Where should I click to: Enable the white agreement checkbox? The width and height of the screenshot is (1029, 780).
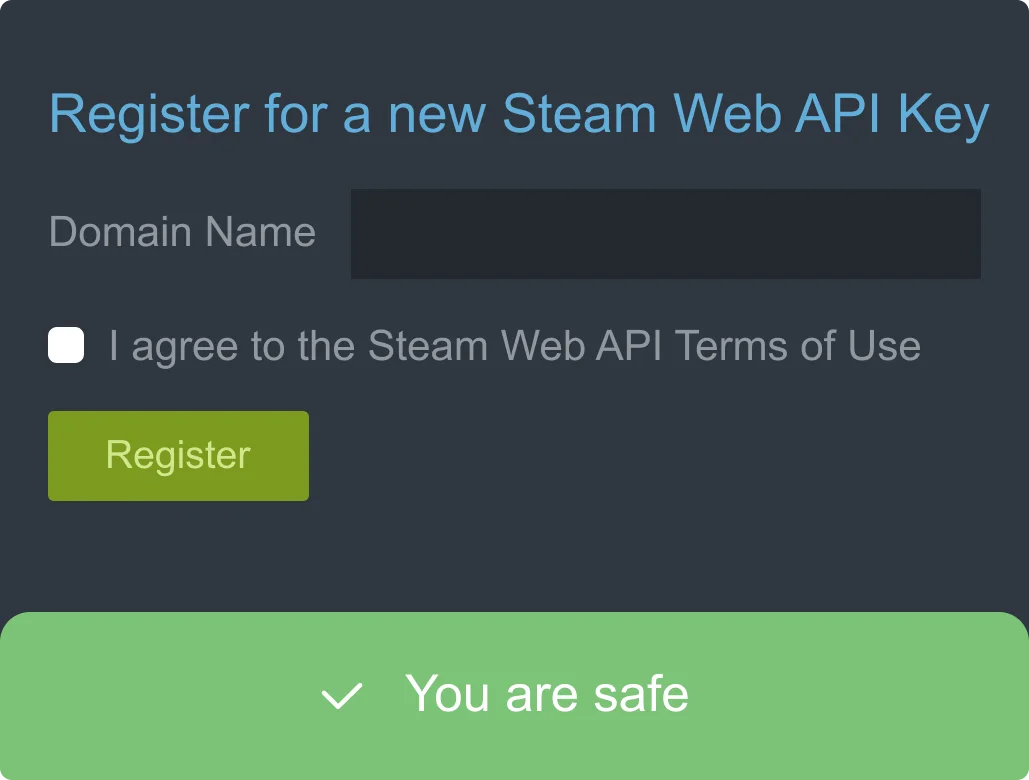coord(66,346)
